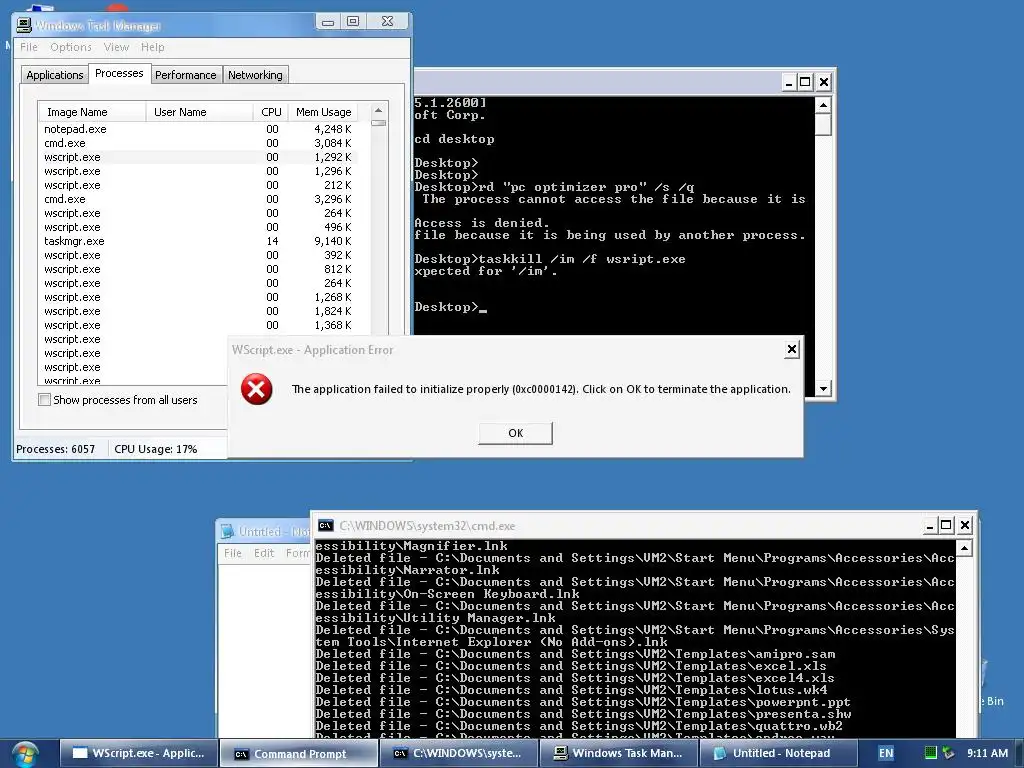Sort processes by Image Name column

coord(92,112)
